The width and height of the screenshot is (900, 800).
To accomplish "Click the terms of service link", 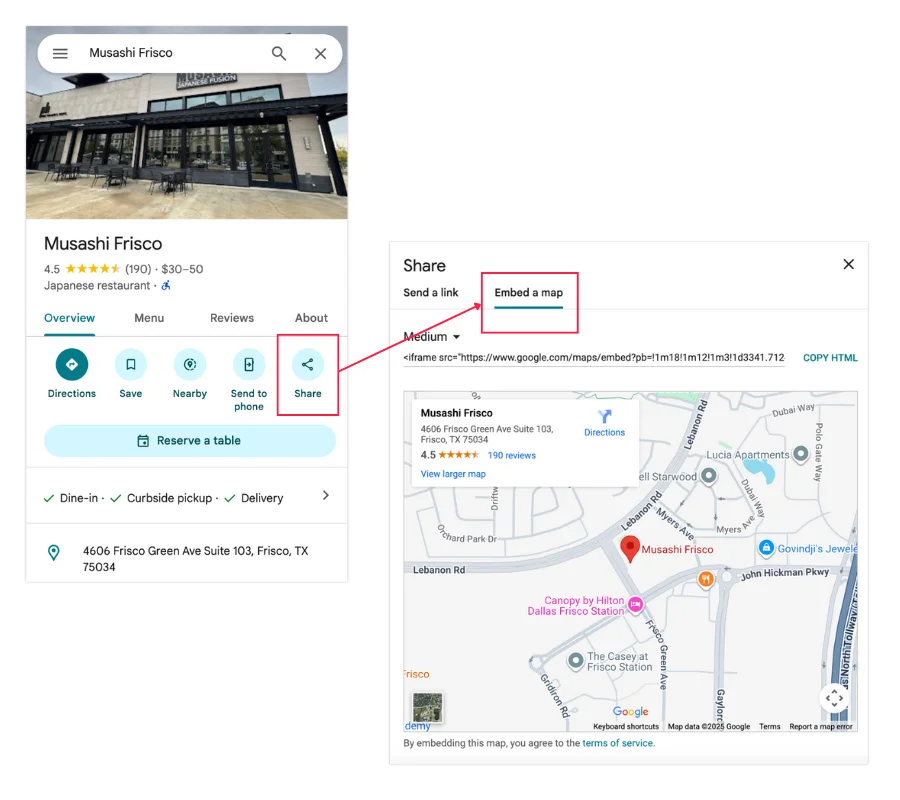I will 617,742.
